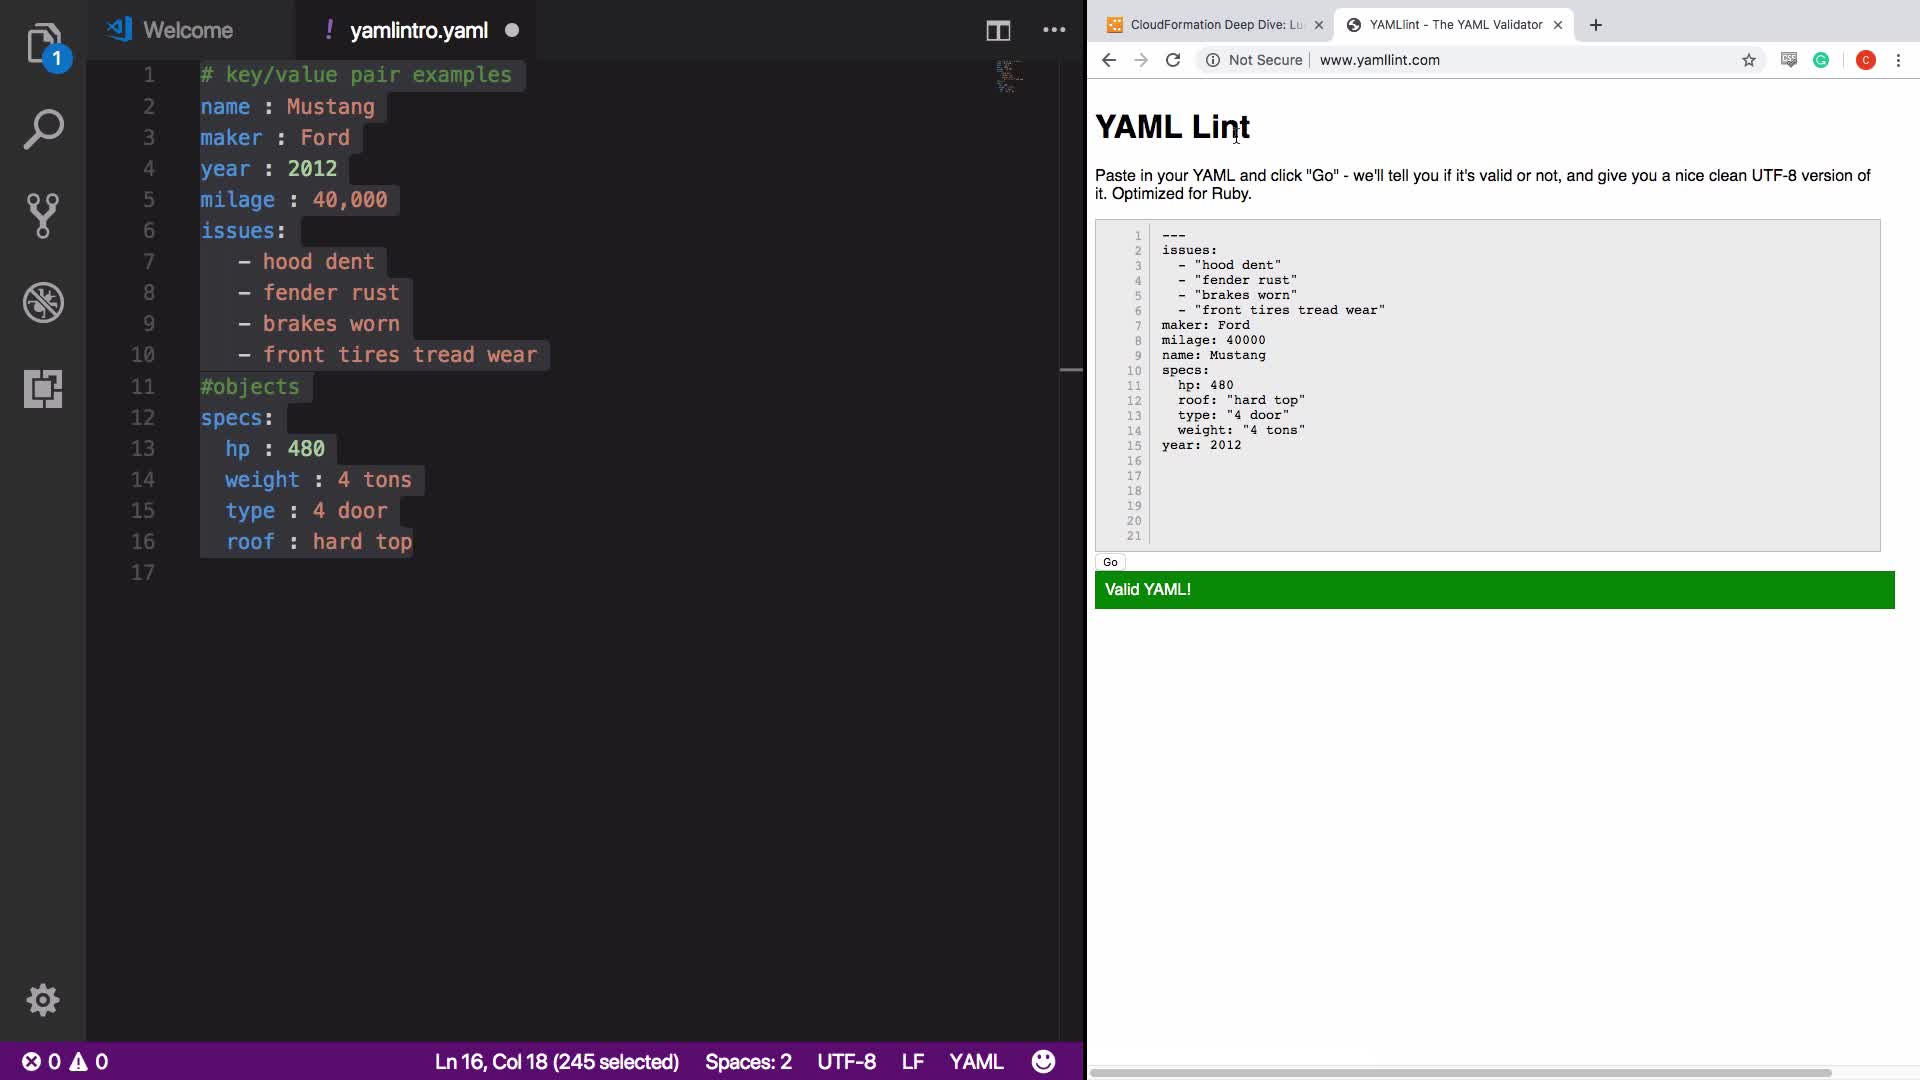Screen dimensions: 1920x1080
Task: Open the Manage gear in activity bar
Action: (43, 1000)
